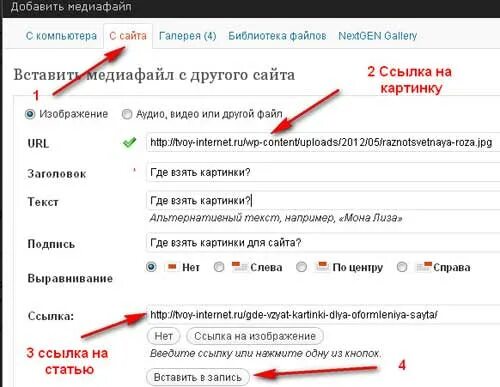Open the NextGEN Gallery tab
The width and height of the screenshot is (500, 387).
pyautogui.click(x=378, y=36)
